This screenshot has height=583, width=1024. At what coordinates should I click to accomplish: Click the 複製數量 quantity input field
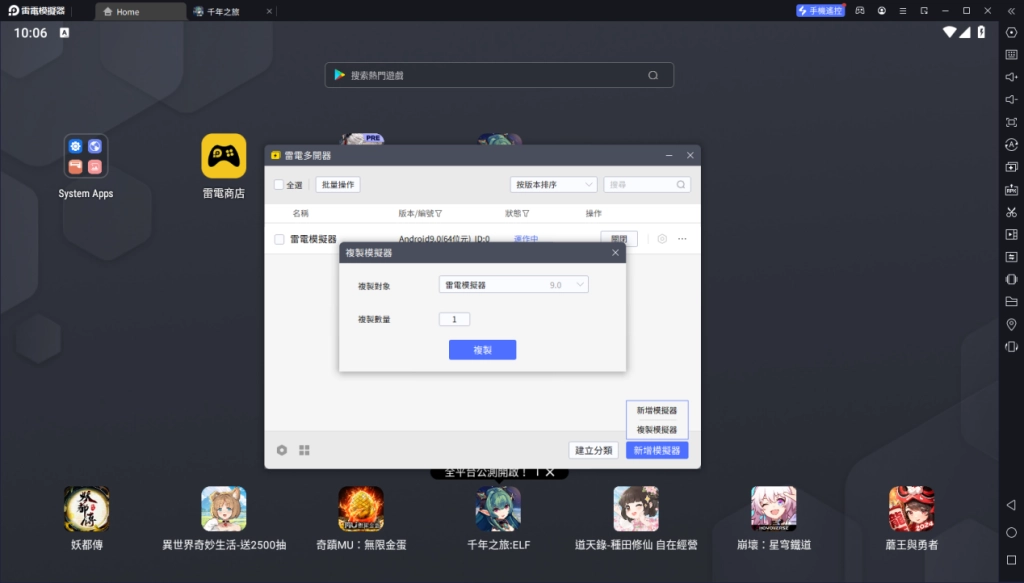tap(454, 319)
